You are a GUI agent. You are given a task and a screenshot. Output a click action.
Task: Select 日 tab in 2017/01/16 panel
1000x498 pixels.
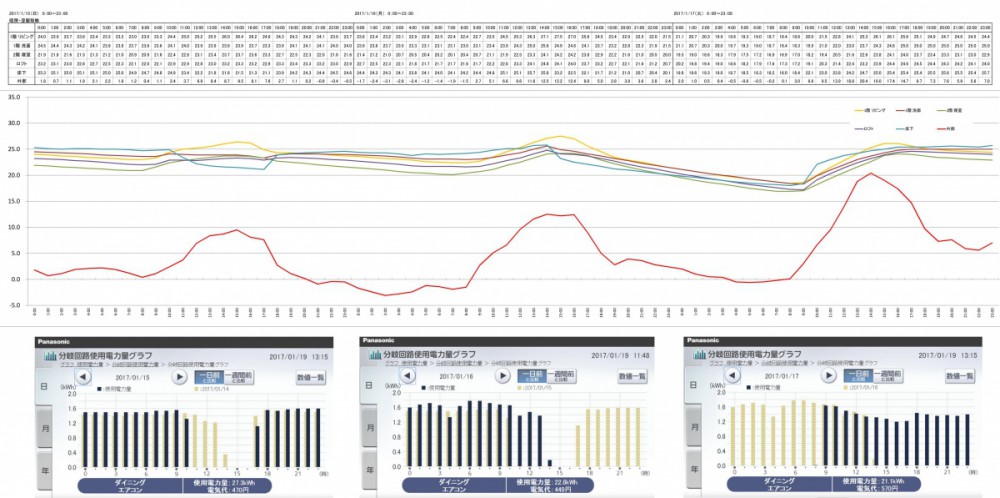pos(368,385)
